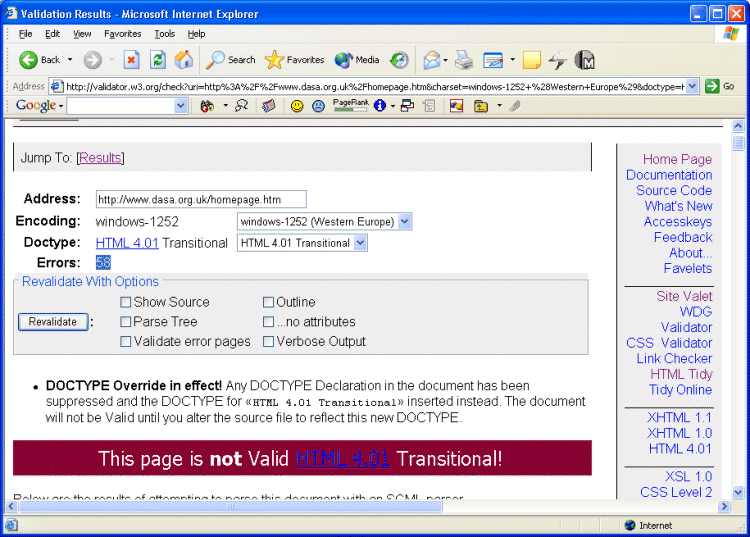Tick the Parse Tree checkbox
This screenshot has height=537, width=750.
click(x=125, y=322)
